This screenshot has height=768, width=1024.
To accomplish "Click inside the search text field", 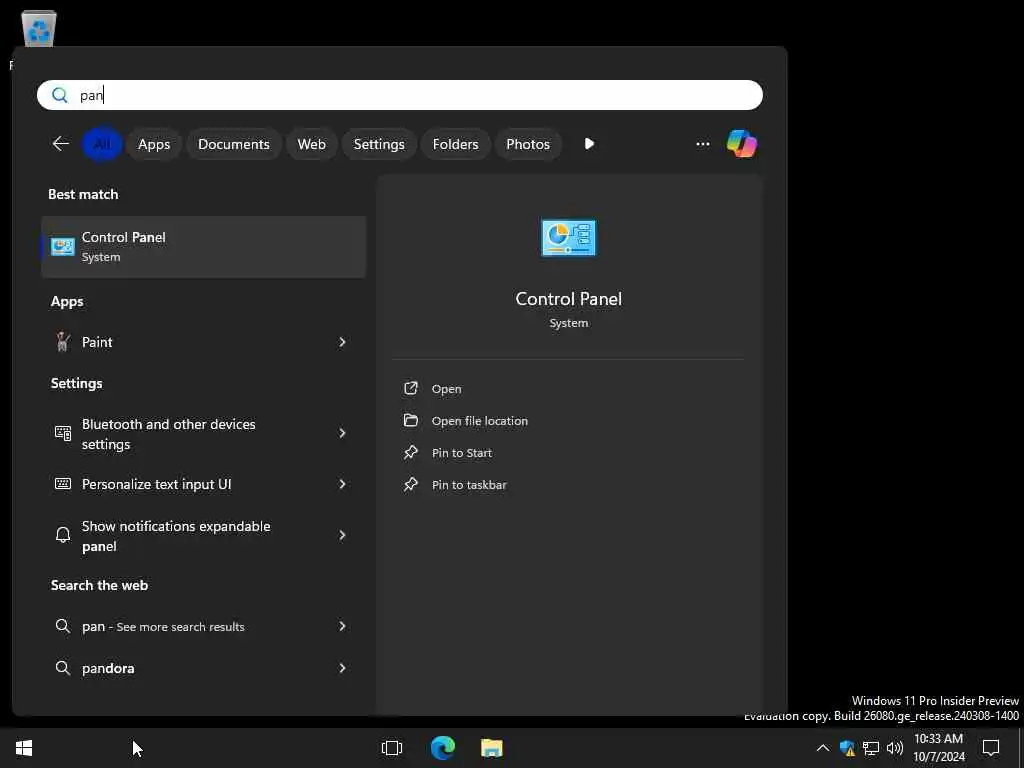I will click(400, 95).
